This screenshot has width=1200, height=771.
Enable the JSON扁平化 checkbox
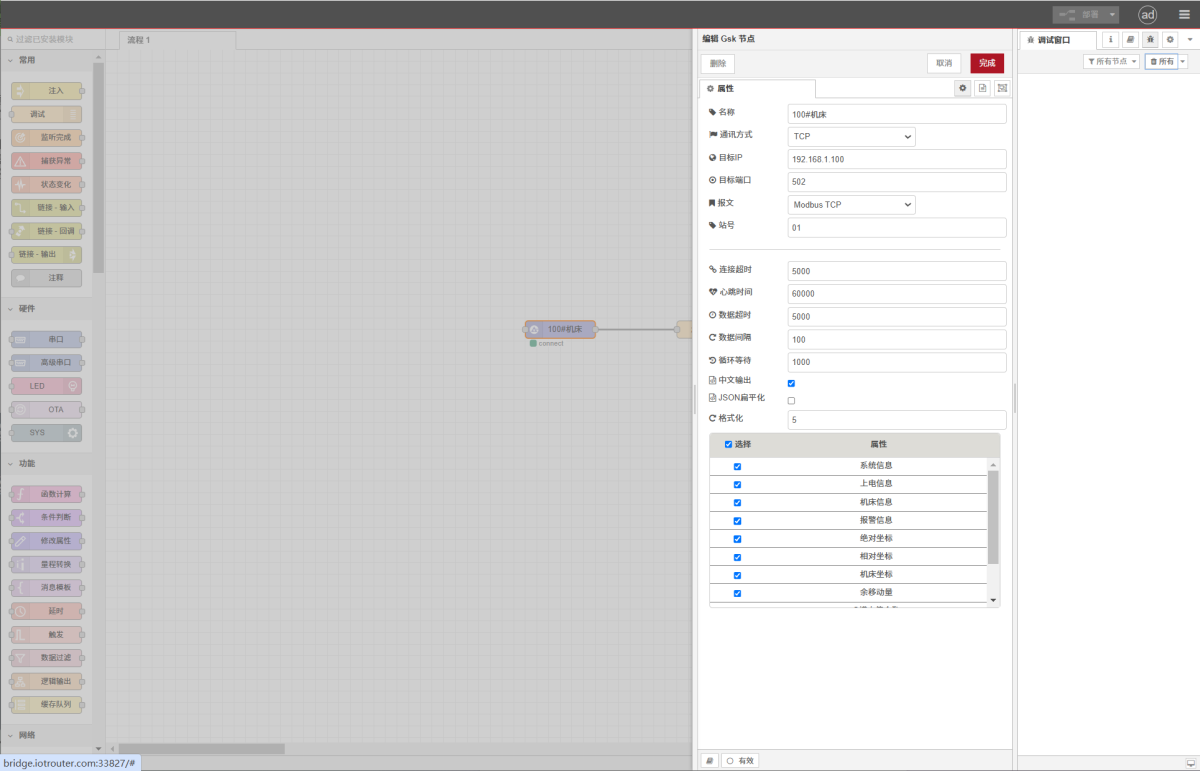pyautogui.click(x=791, y=399)
